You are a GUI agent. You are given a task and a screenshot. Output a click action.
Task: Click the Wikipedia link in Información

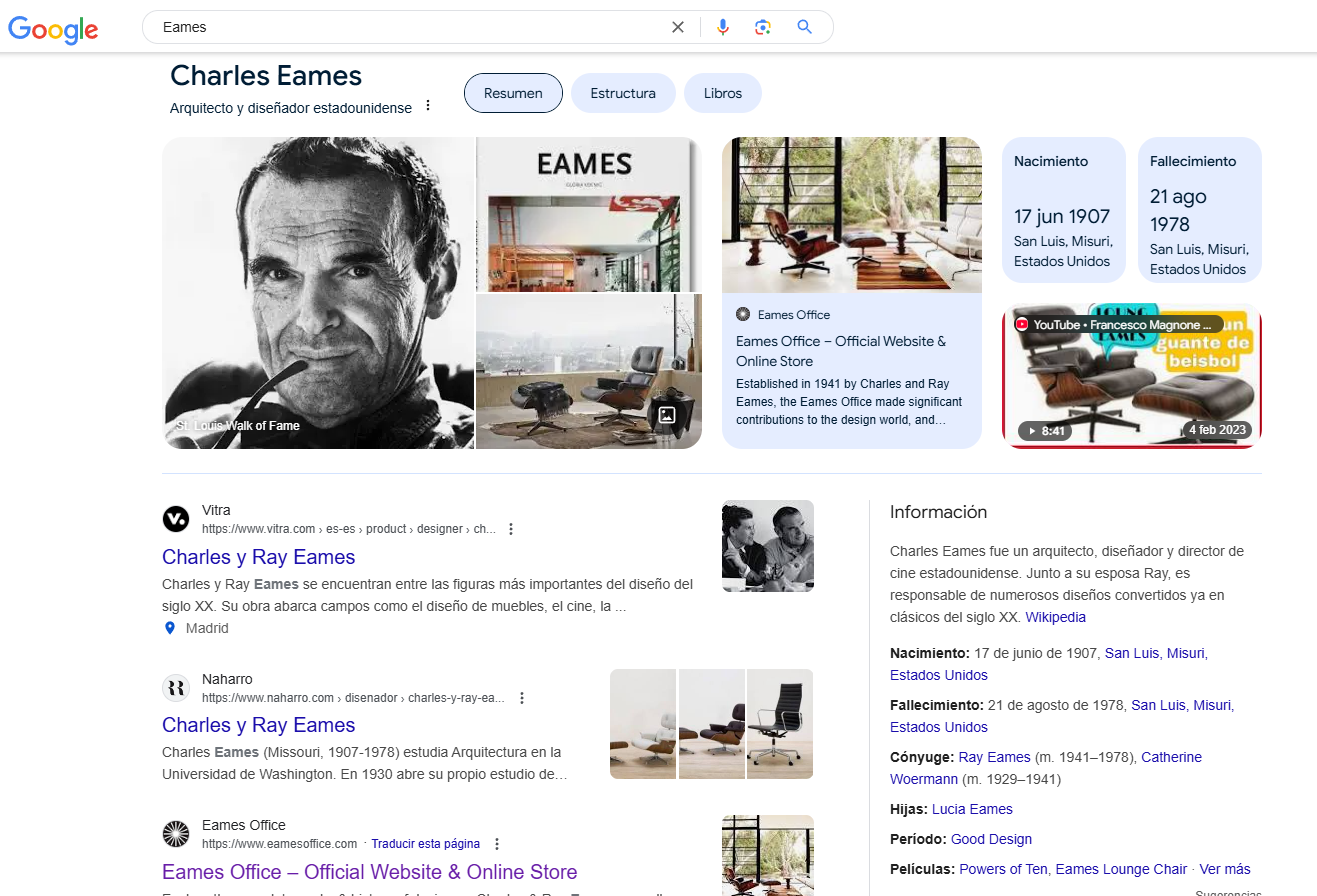(x=1055, y=617)
